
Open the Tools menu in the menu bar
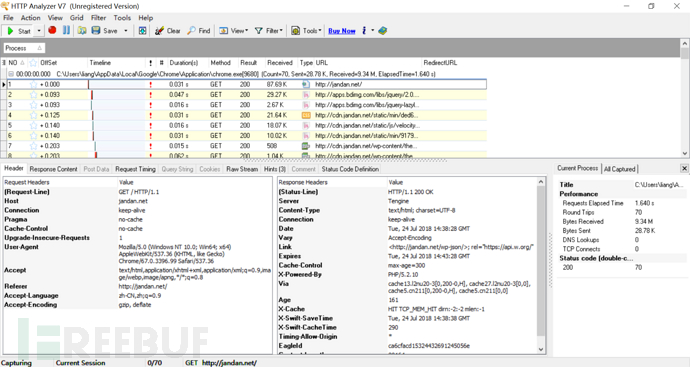[122, 18]
